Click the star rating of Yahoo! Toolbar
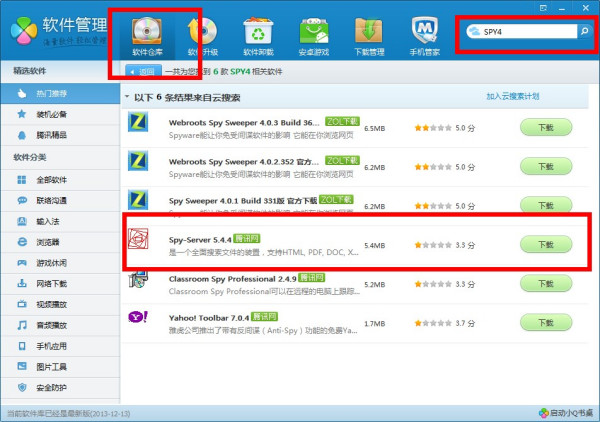This screenshot has height=422, width=600. [x=433, y=323]
